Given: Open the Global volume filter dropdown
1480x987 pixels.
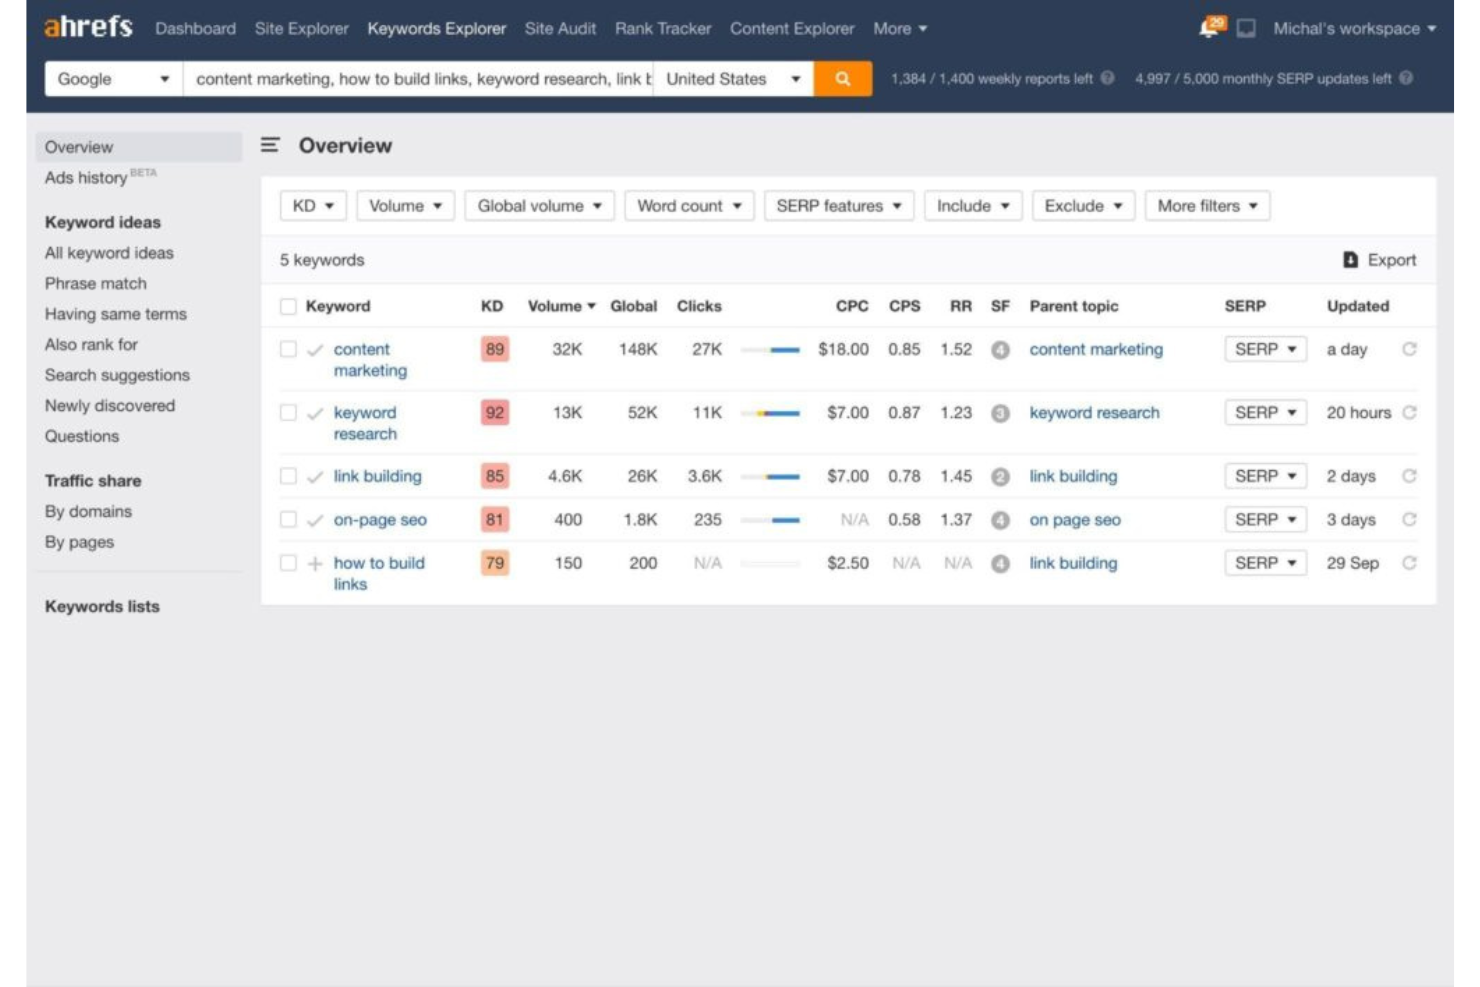Looking at the screenshot, I should [539, 206].
